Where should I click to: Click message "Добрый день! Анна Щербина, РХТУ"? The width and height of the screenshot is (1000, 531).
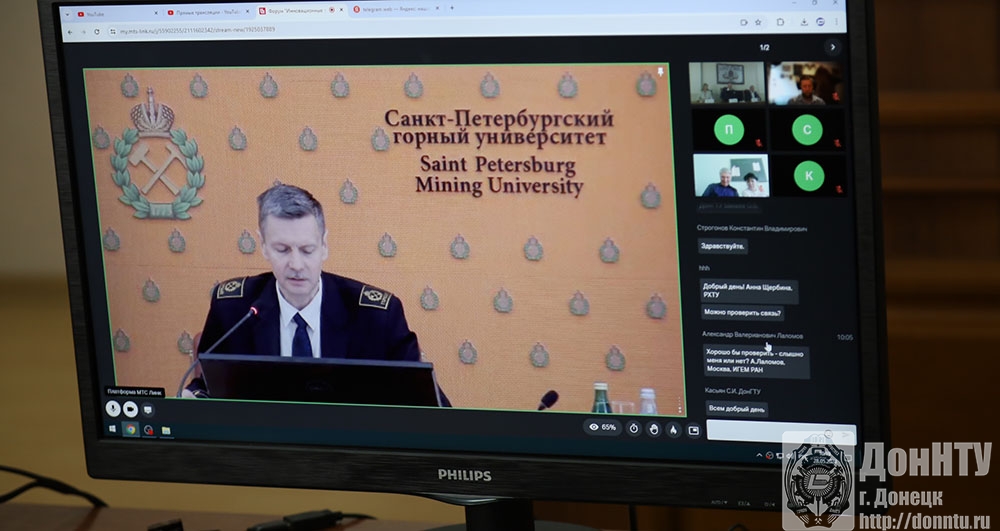(749, 291)
